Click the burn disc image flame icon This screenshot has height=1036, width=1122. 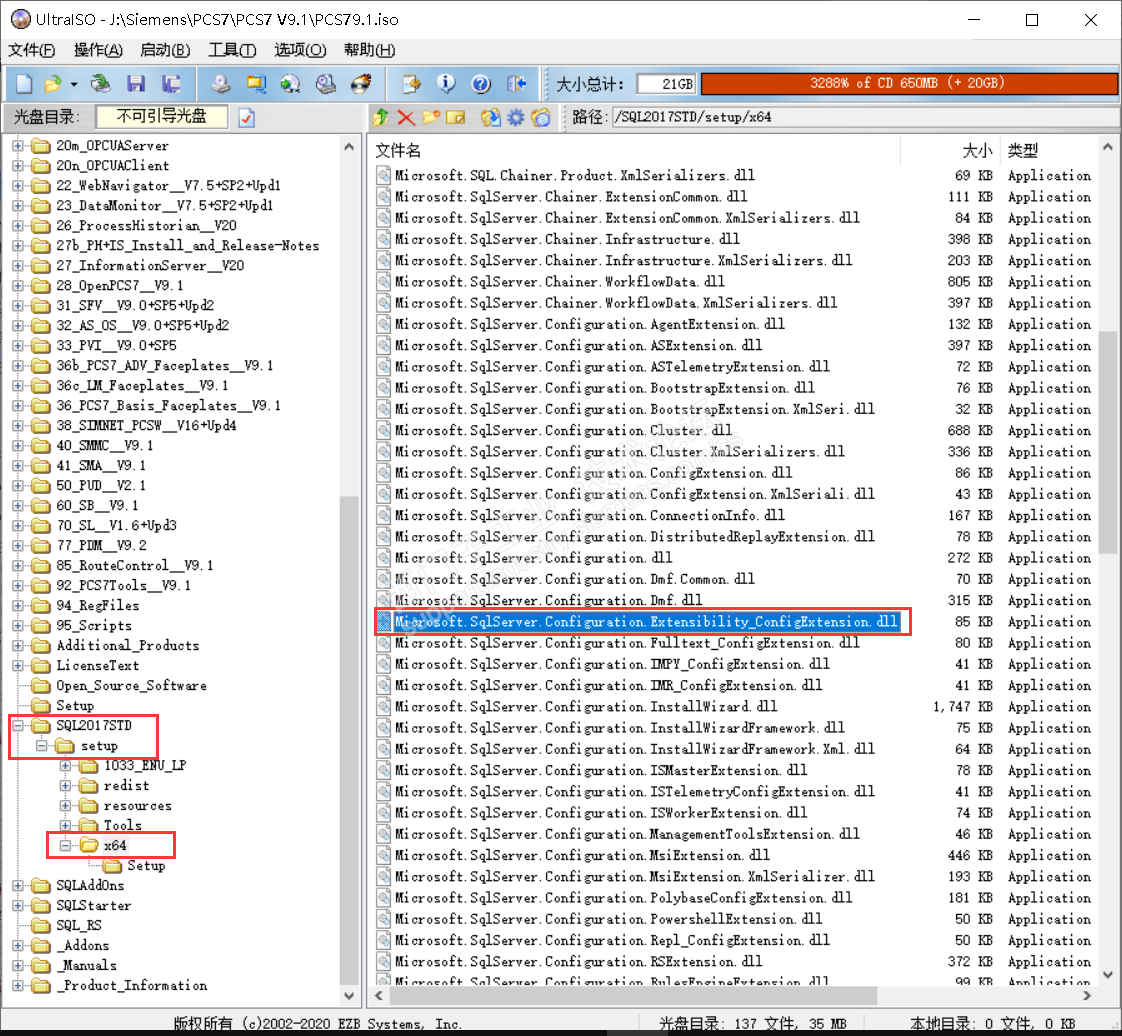click(361, 84)
